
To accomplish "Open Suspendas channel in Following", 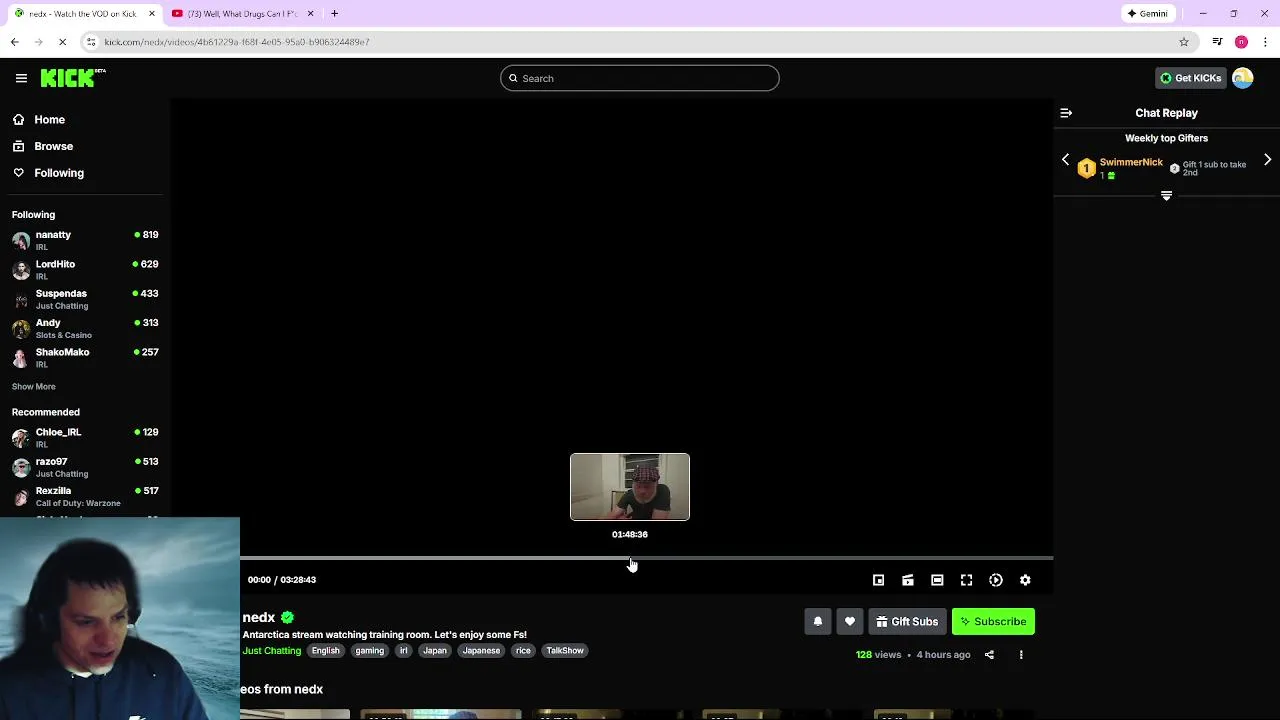I will 85,299.
